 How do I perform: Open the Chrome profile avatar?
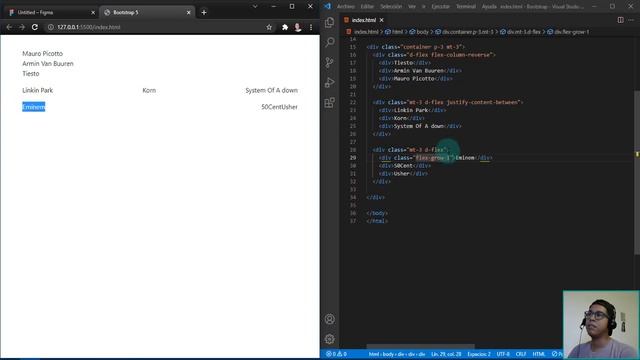298,27
